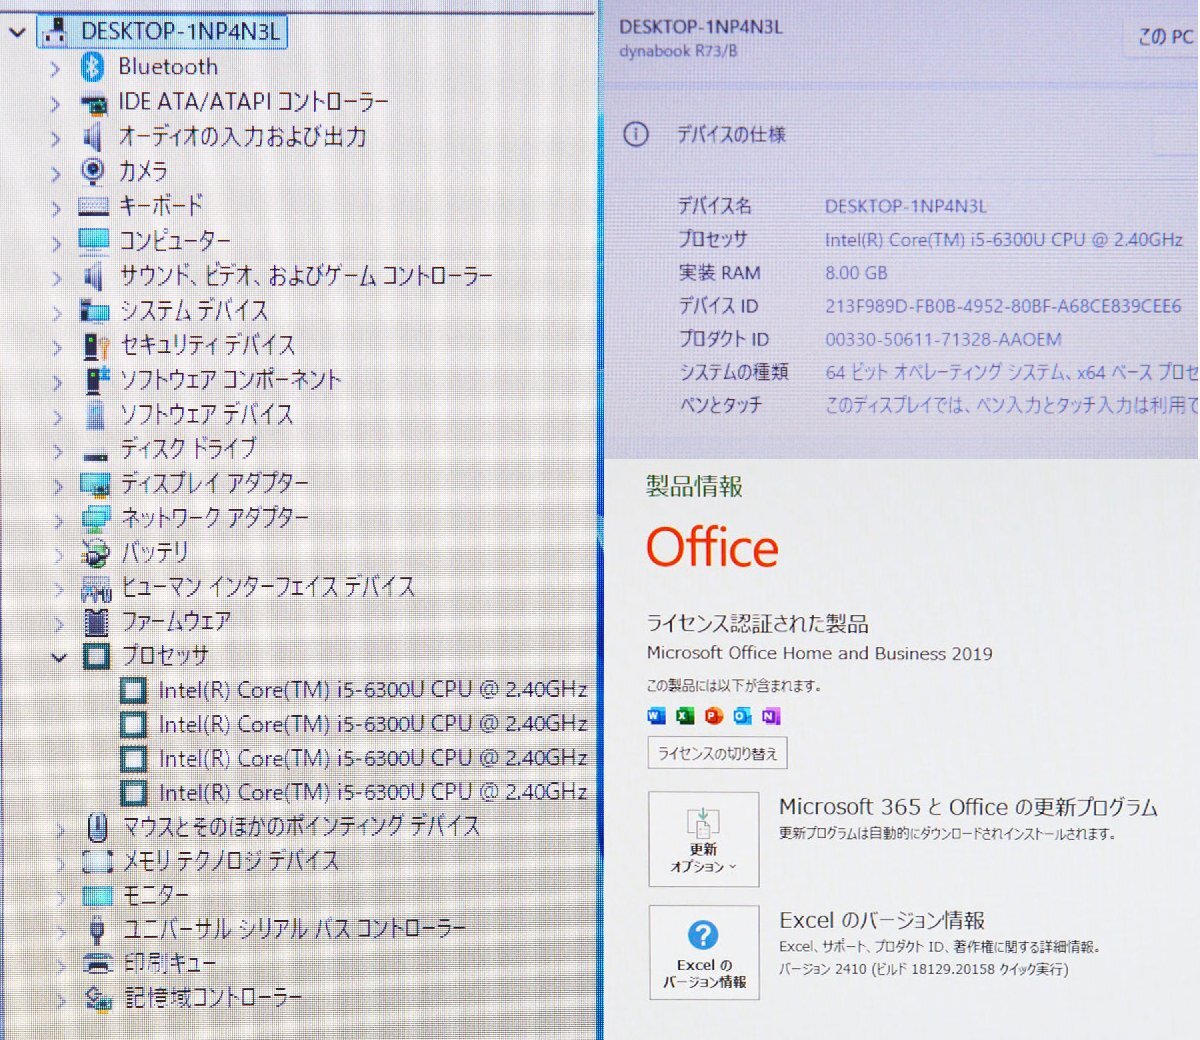The height and width of the screenshot is (1040, 1200).
Task: Click the ユニバーサル シリアル バス USB icon
Action: (x=97, y=930)
